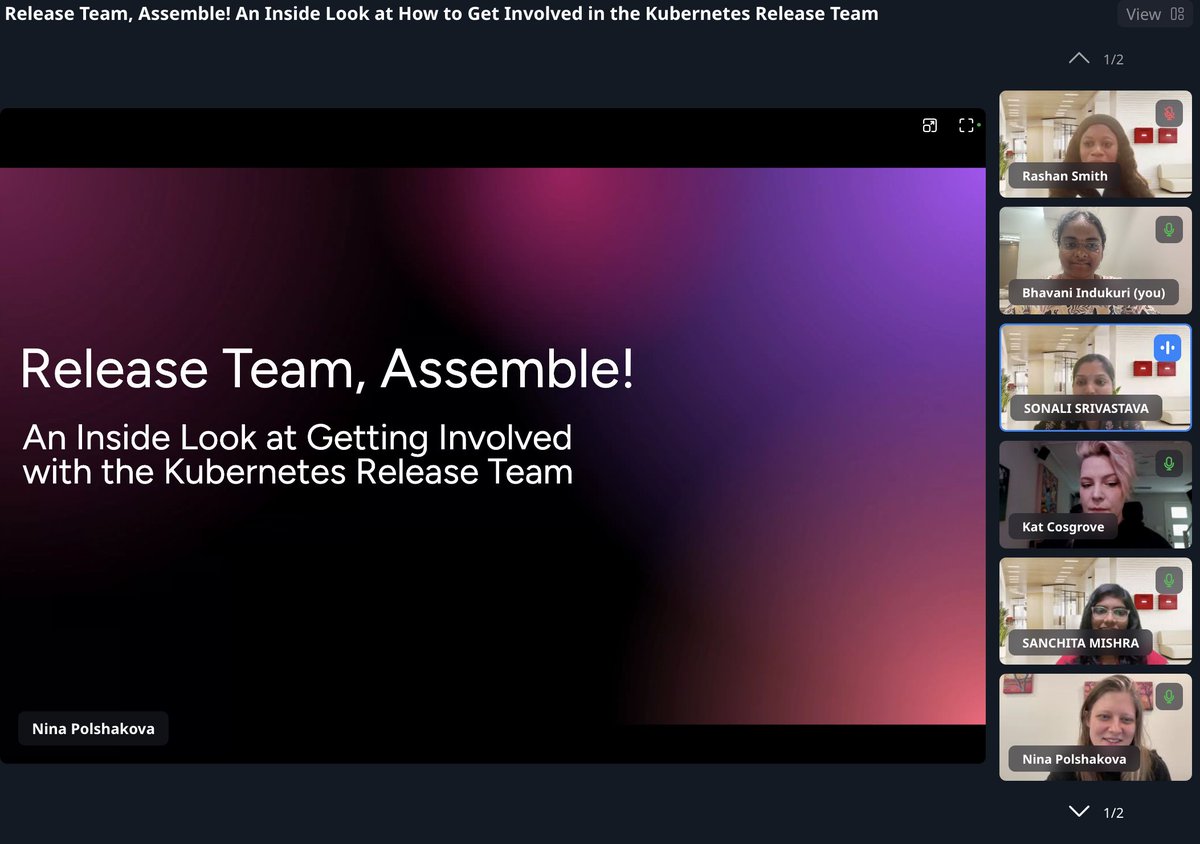This screenshot has width=1200, height=844.
Task: Click the slide subtitle about Getting Involved
Action: point(298,454)
